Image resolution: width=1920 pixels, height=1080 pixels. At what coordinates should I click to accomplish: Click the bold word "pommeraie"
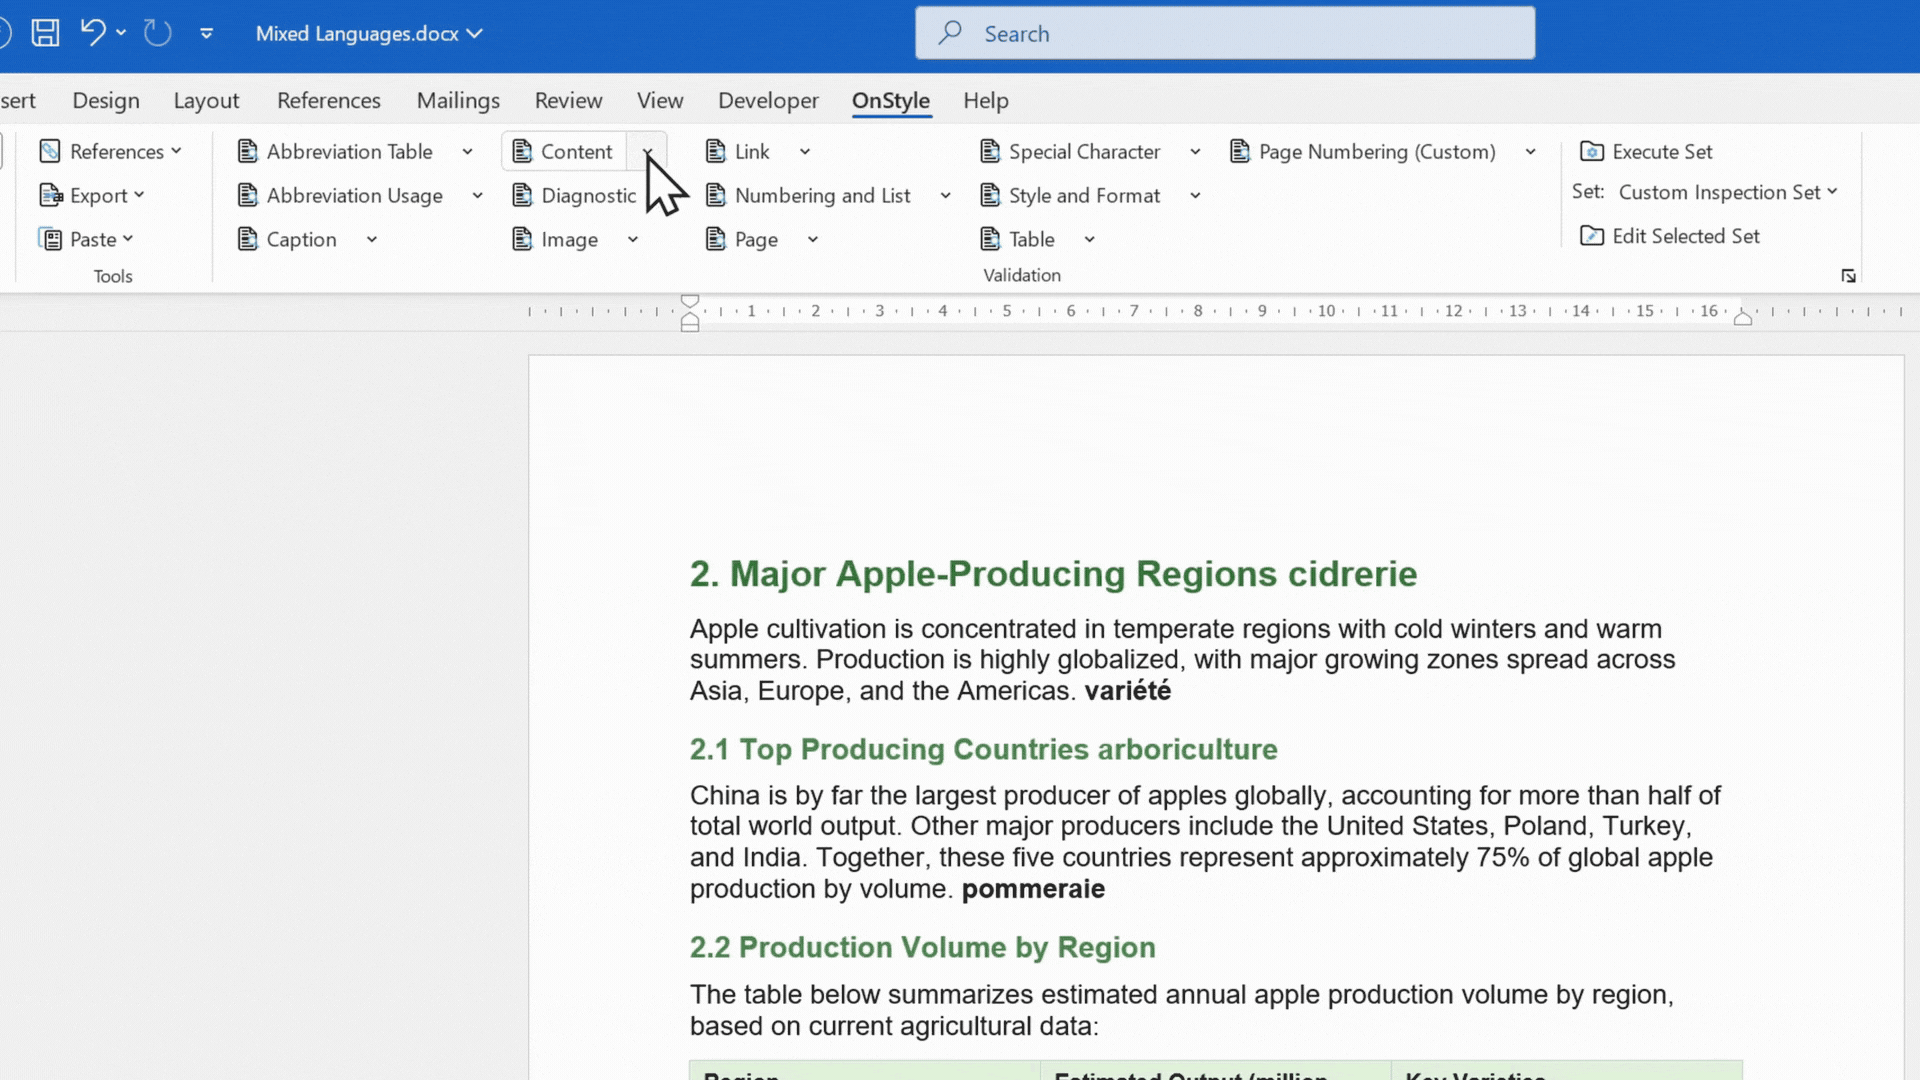pyautogui.click(x=1033, y=889)
